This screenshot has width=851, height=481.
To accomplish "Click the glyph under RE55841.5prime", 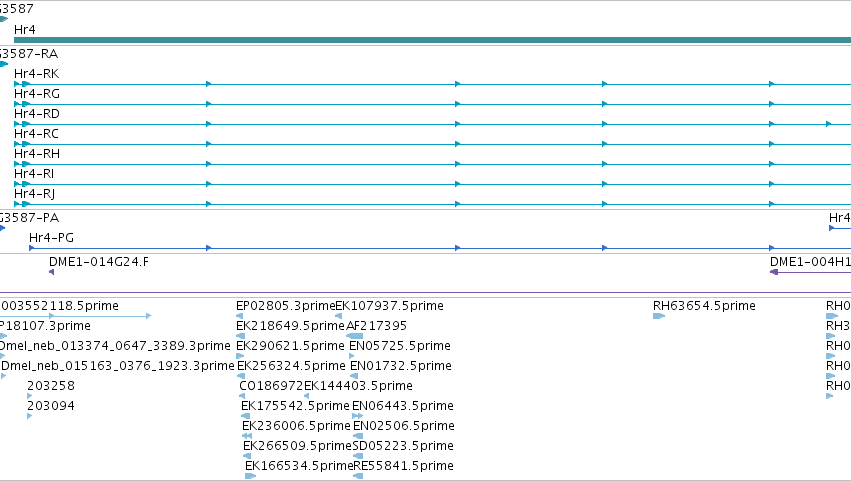I will 358,476.
